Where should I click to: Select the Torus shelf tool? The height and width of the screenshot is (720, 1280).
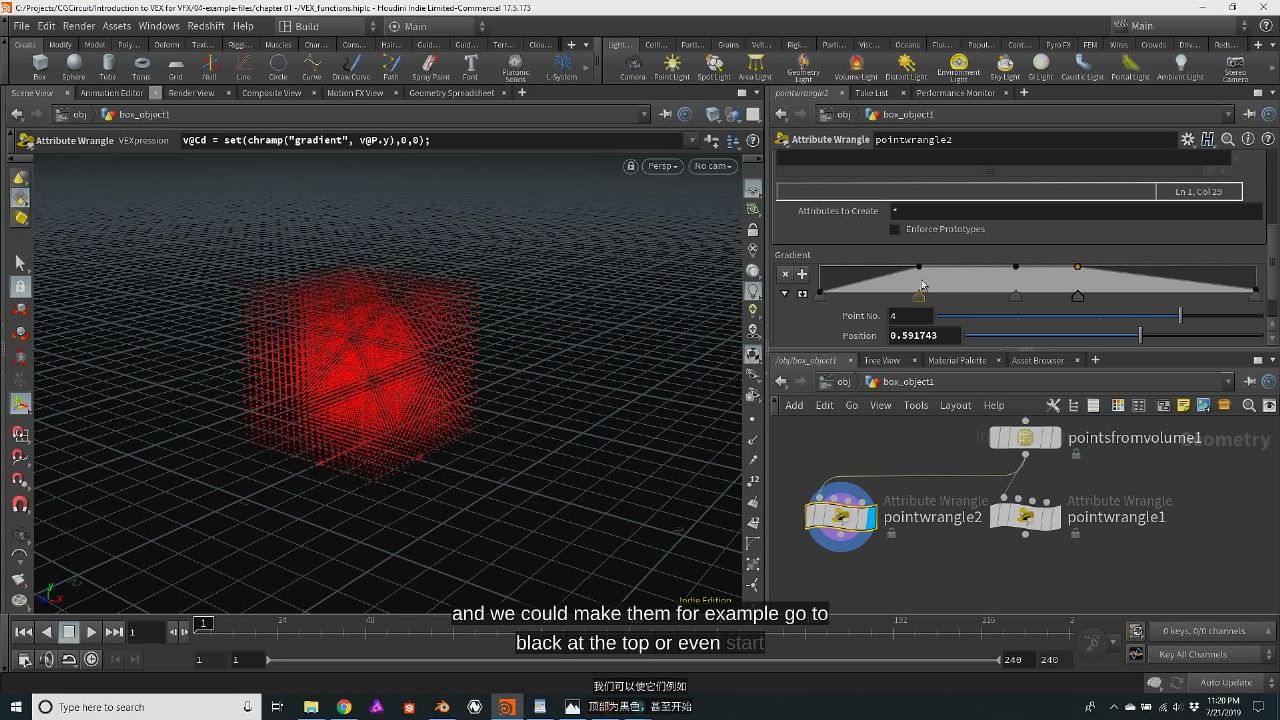(142, 66)
